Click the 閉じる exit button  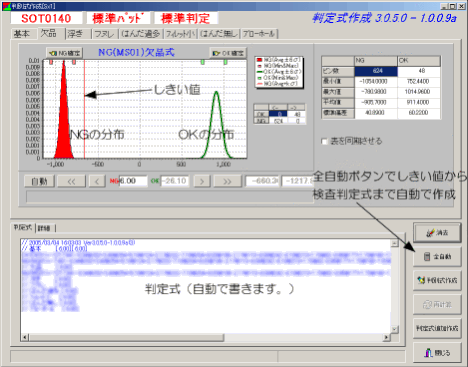437,352
